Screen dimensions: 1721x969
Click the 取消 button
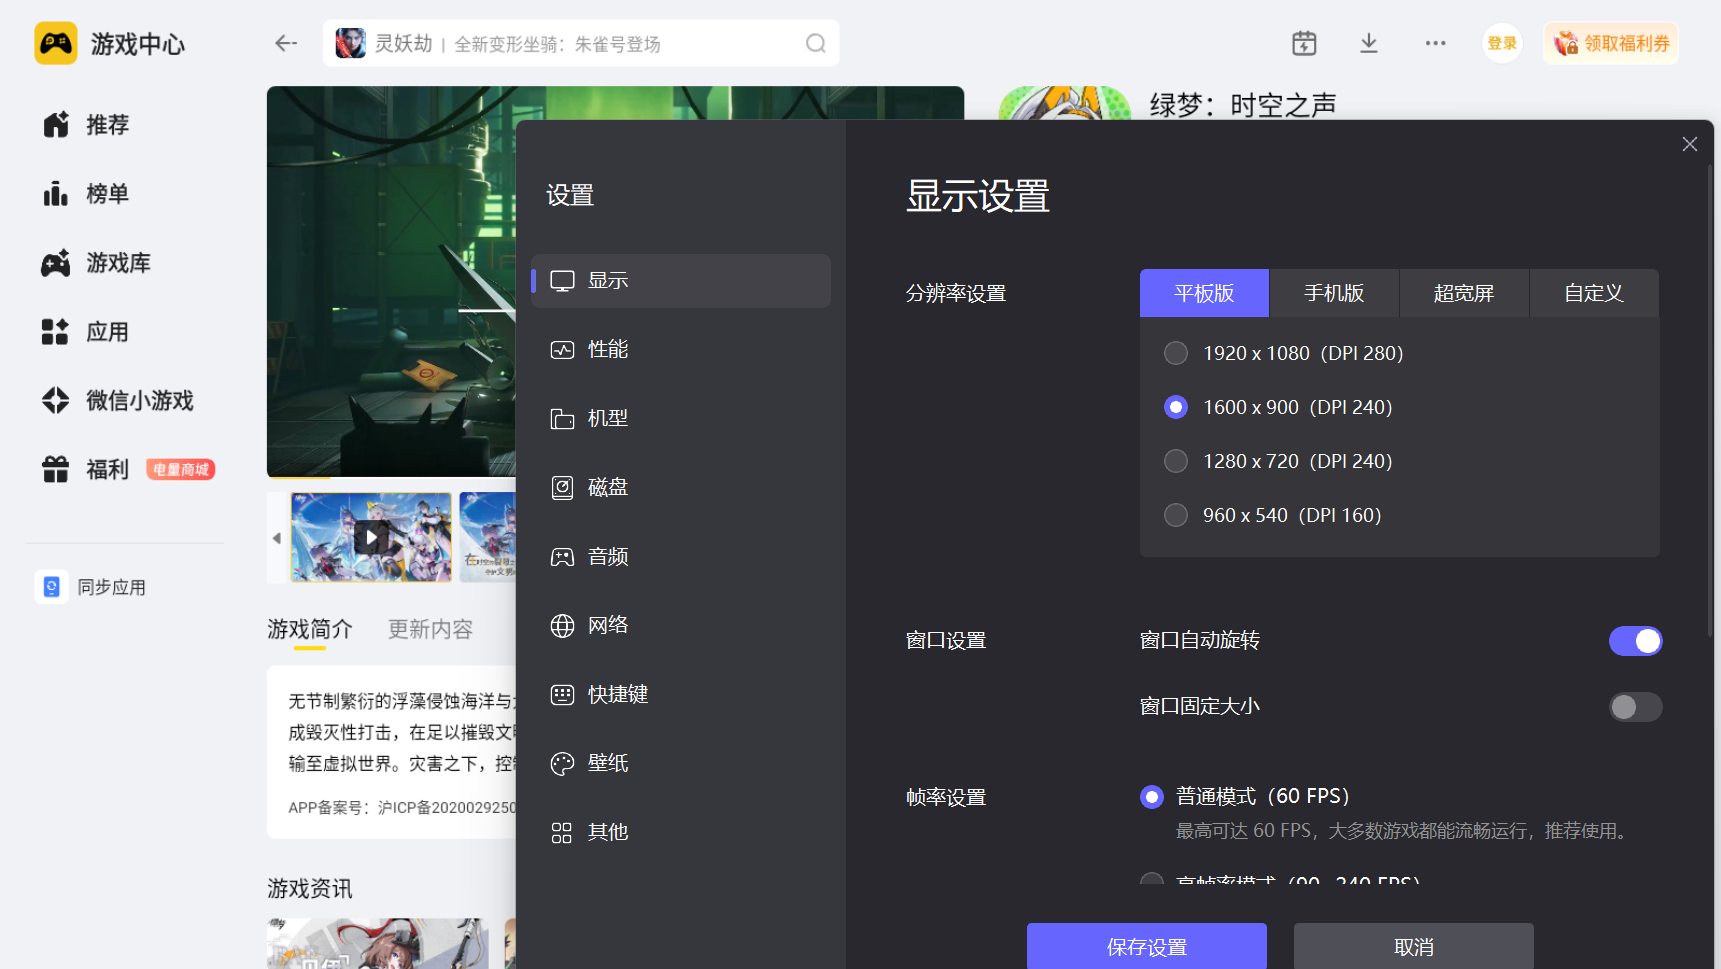(x=1413, y=946)
